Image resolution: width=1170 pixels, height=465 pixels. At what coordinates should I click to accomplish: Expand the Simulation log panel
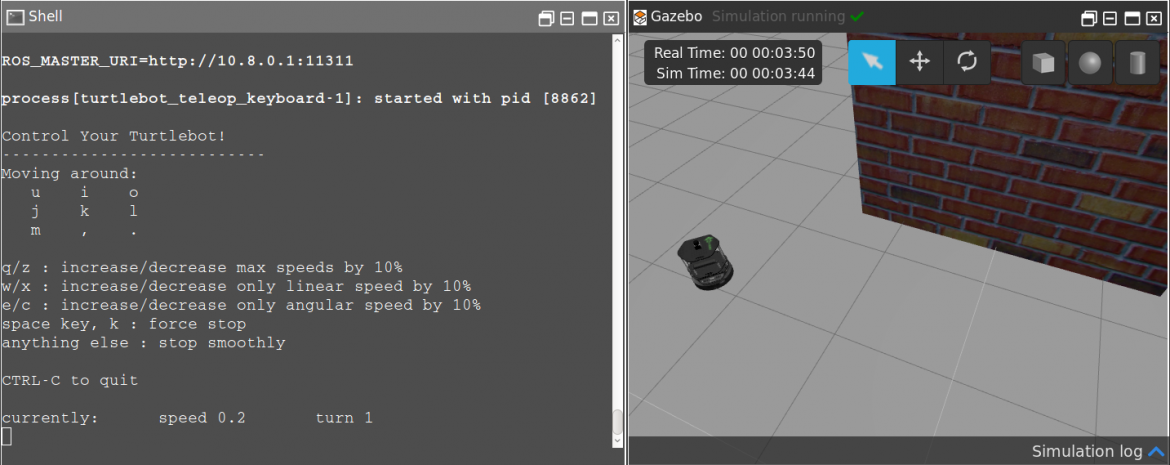click(1156, 452)
